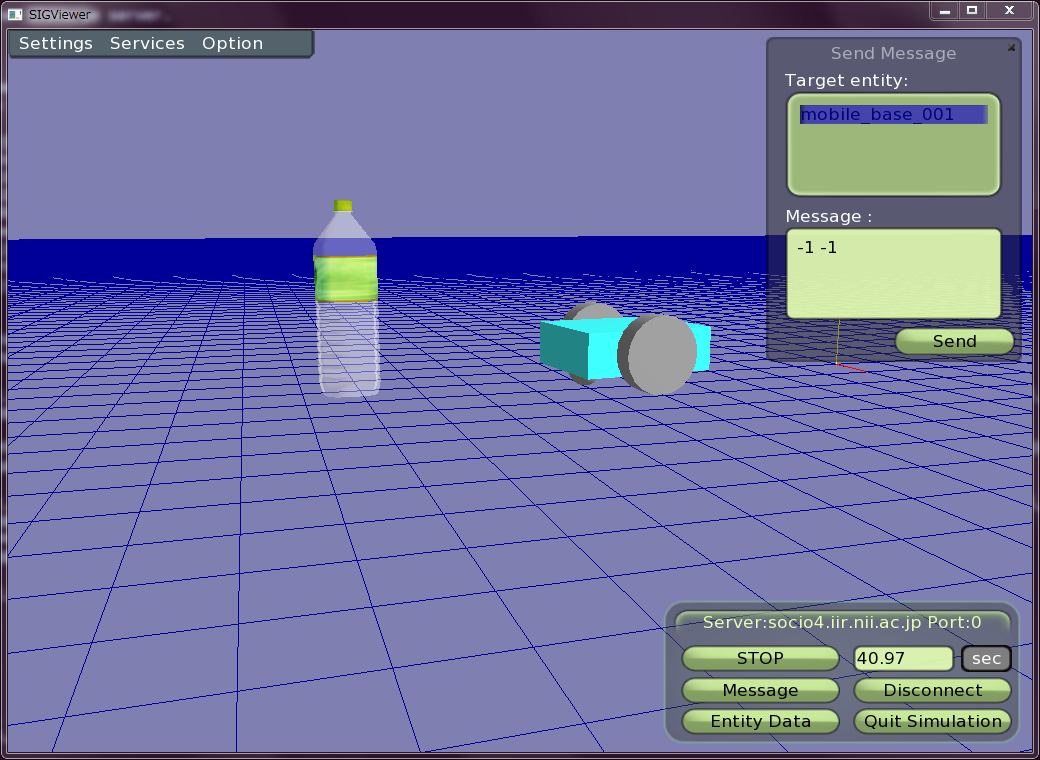Open the Entity Data panel
The image size is (1040, 760).
tap(760, 722)
